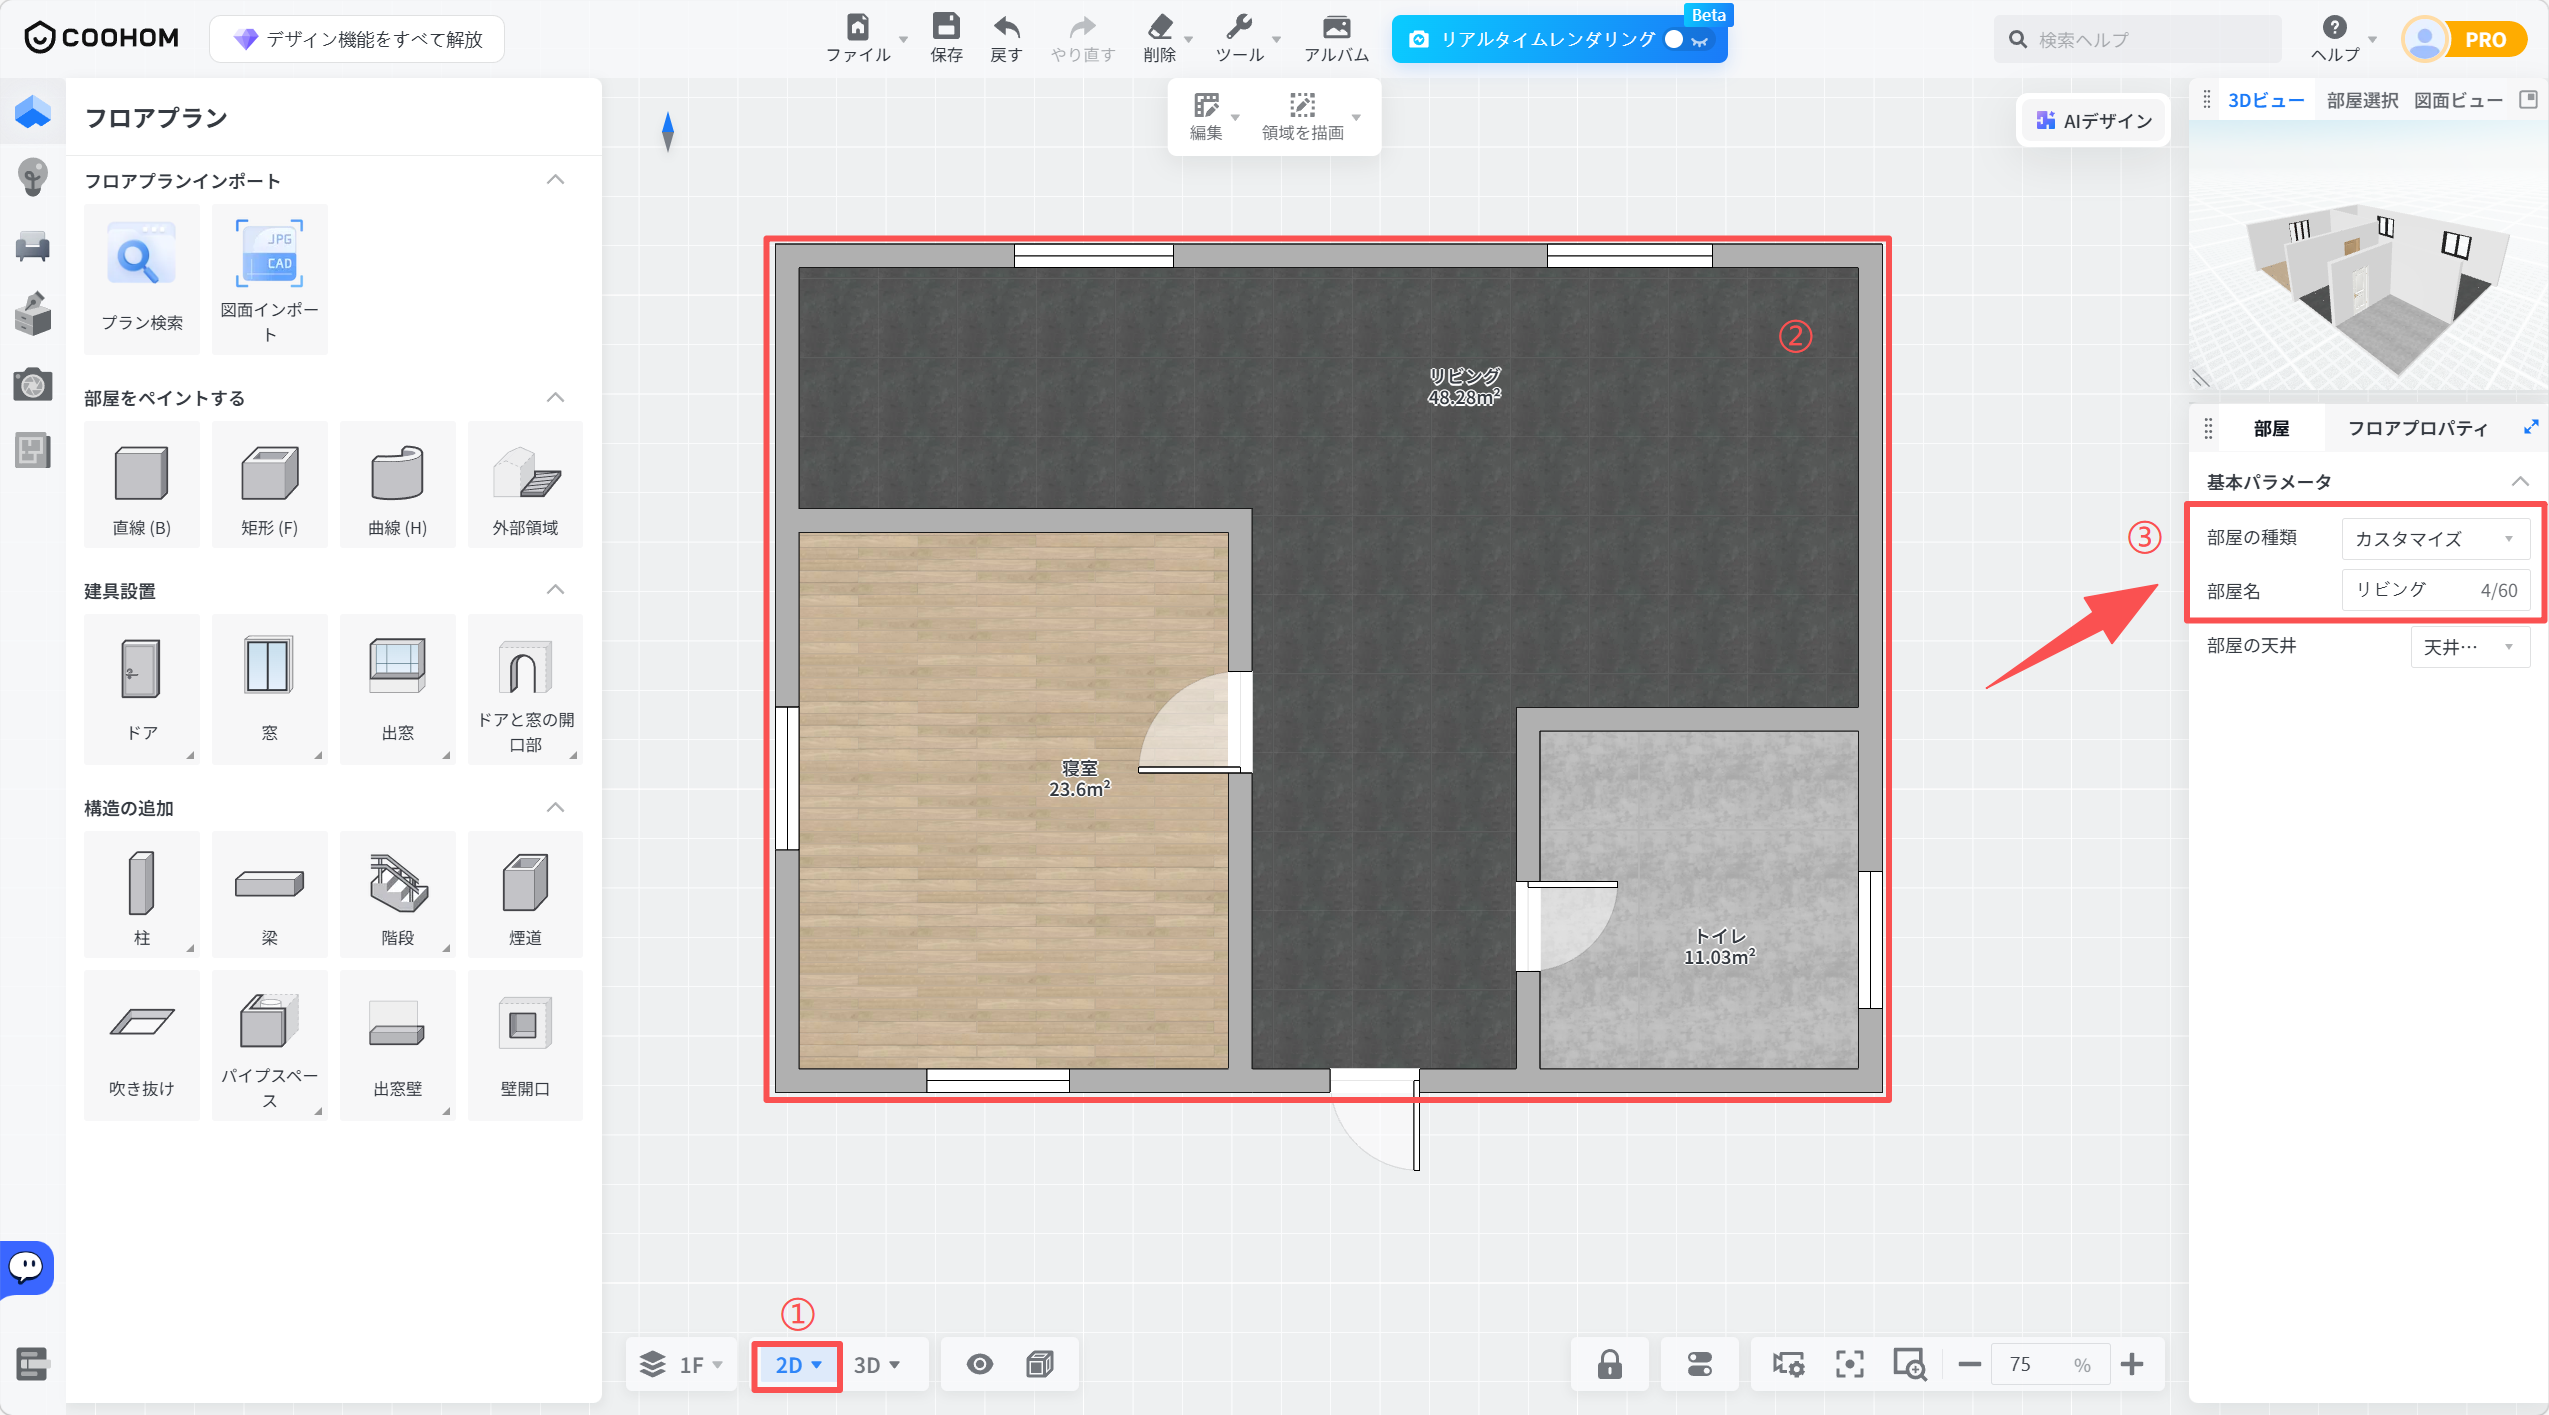Select the 部屋 properties tab

(2271, 429)
